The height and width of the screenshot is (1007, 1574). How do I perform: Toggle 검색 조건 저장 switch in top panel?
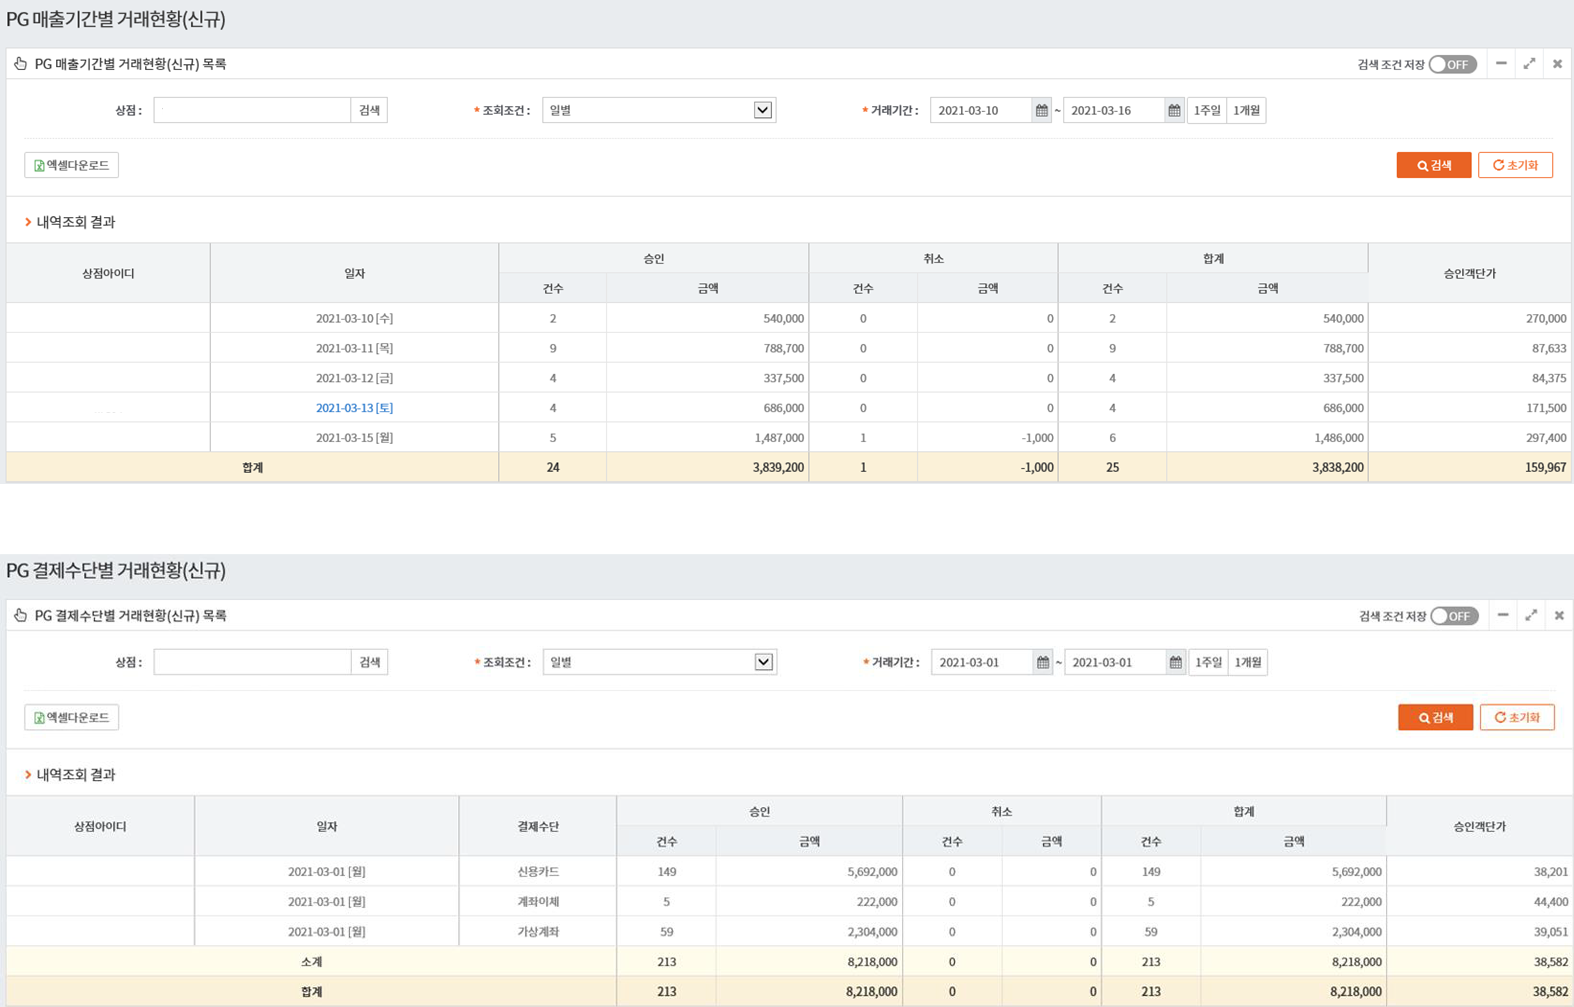click(1452, 64)
